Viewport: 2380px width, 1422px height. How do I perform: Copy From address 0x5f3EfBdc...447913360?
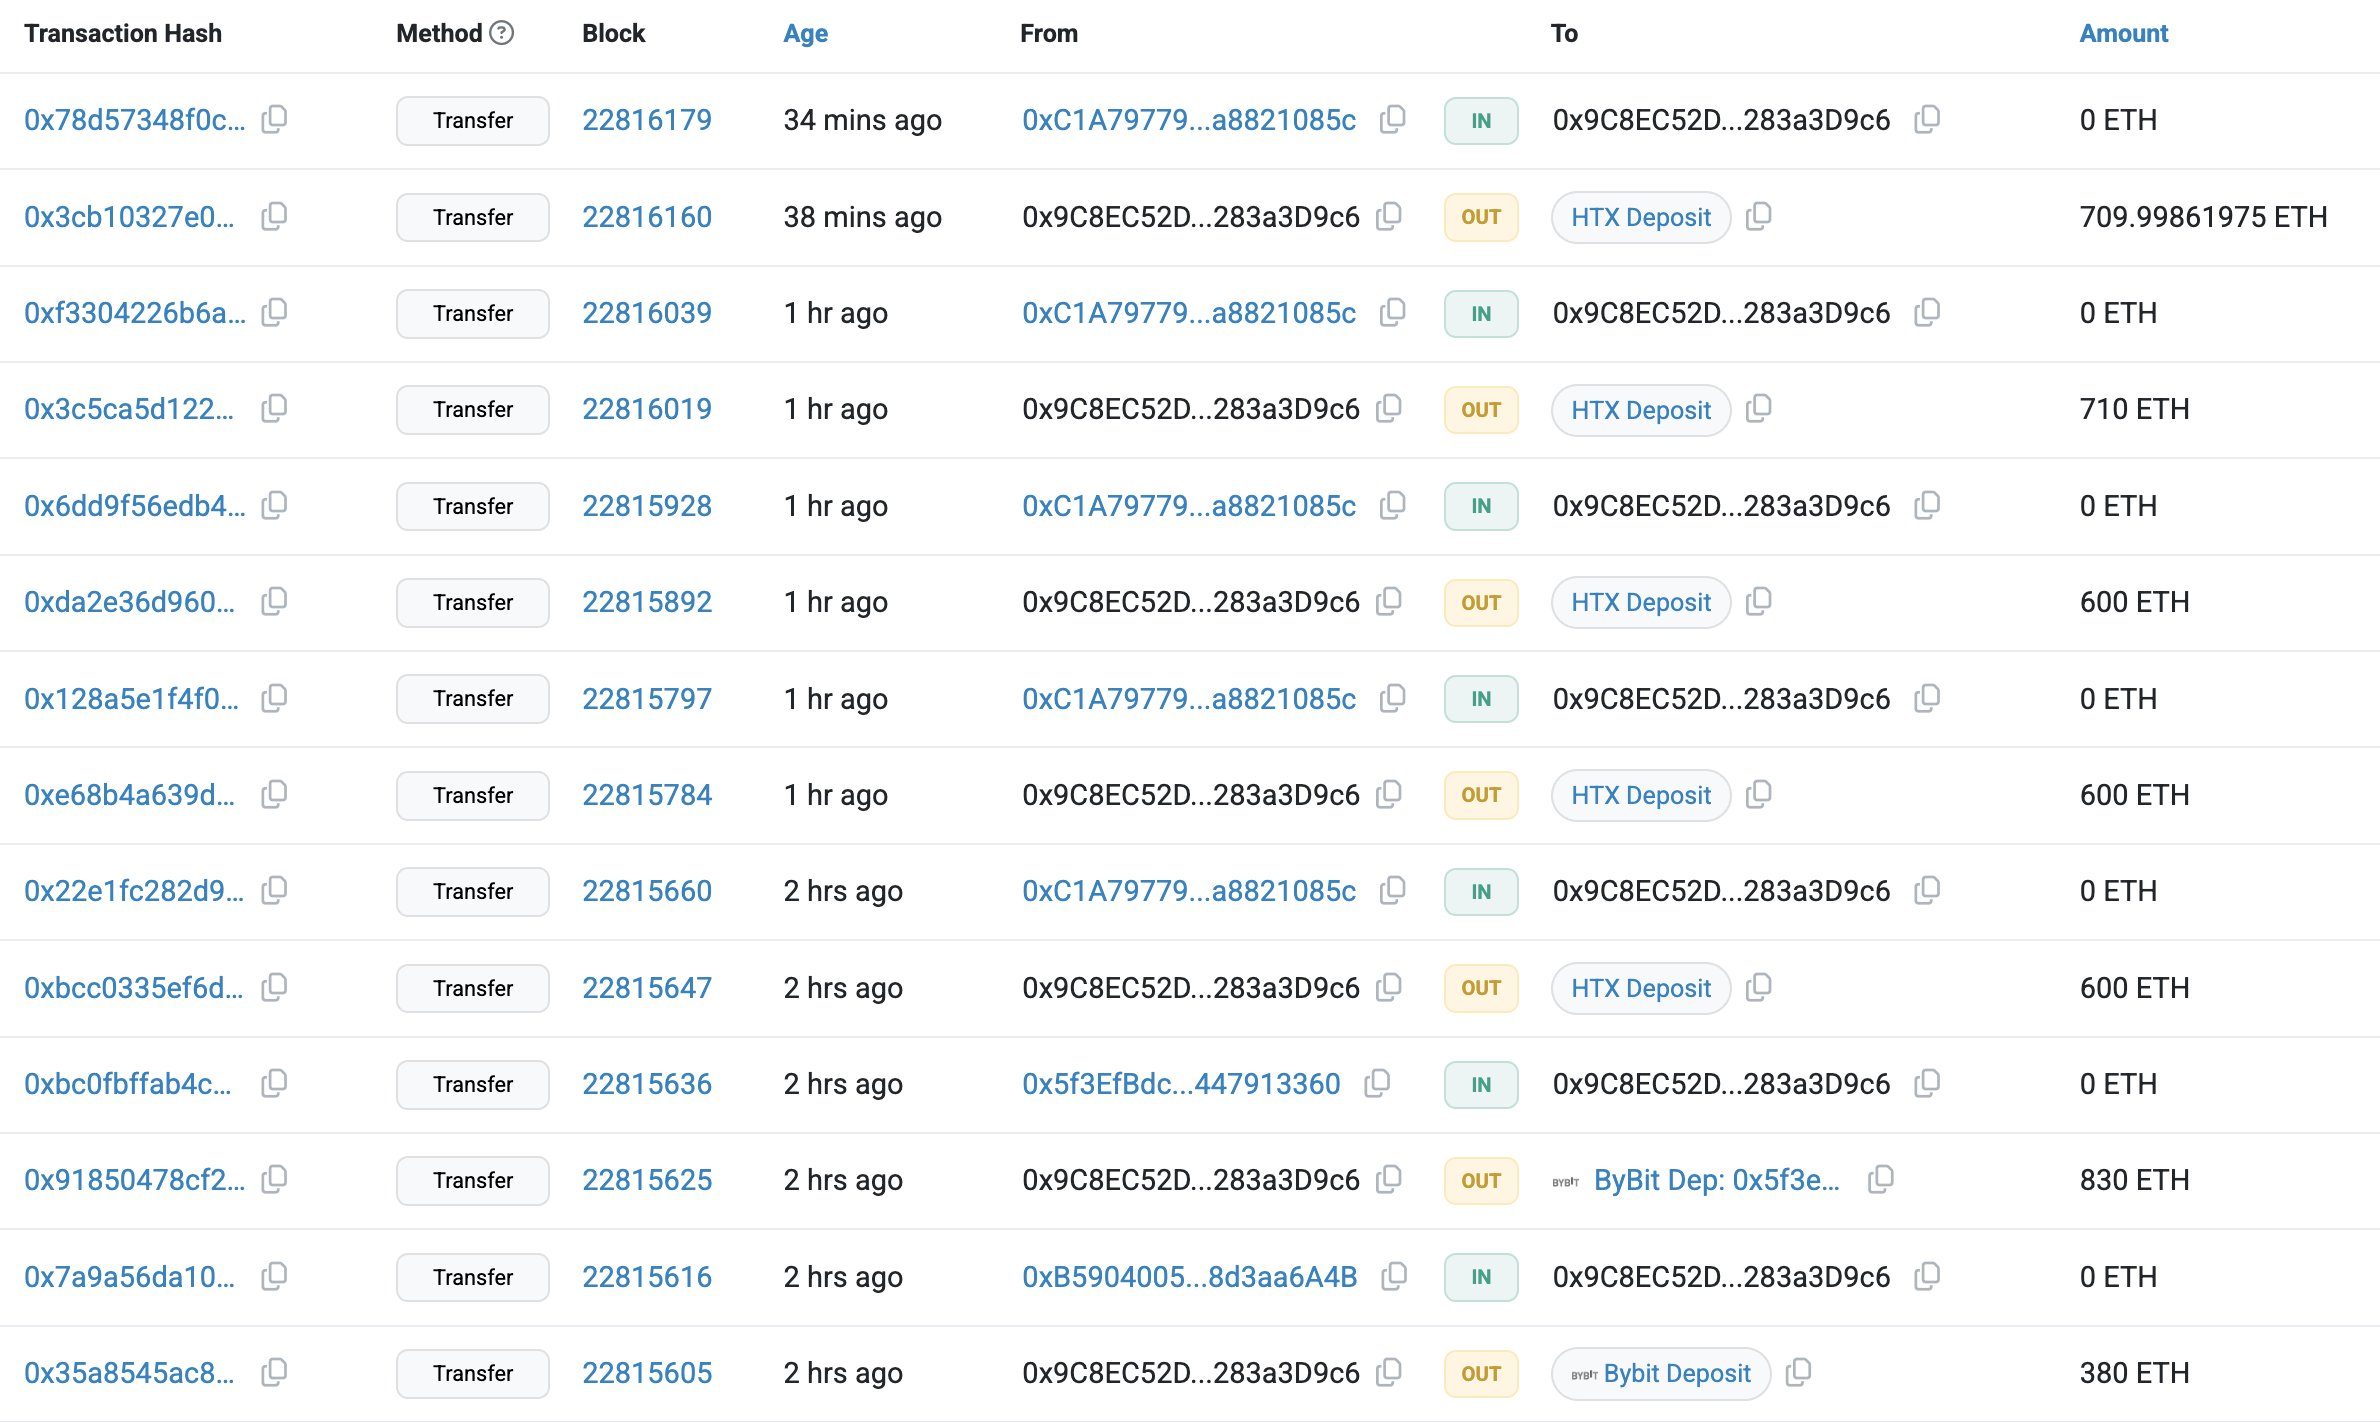click(x=1377, y=1083)
